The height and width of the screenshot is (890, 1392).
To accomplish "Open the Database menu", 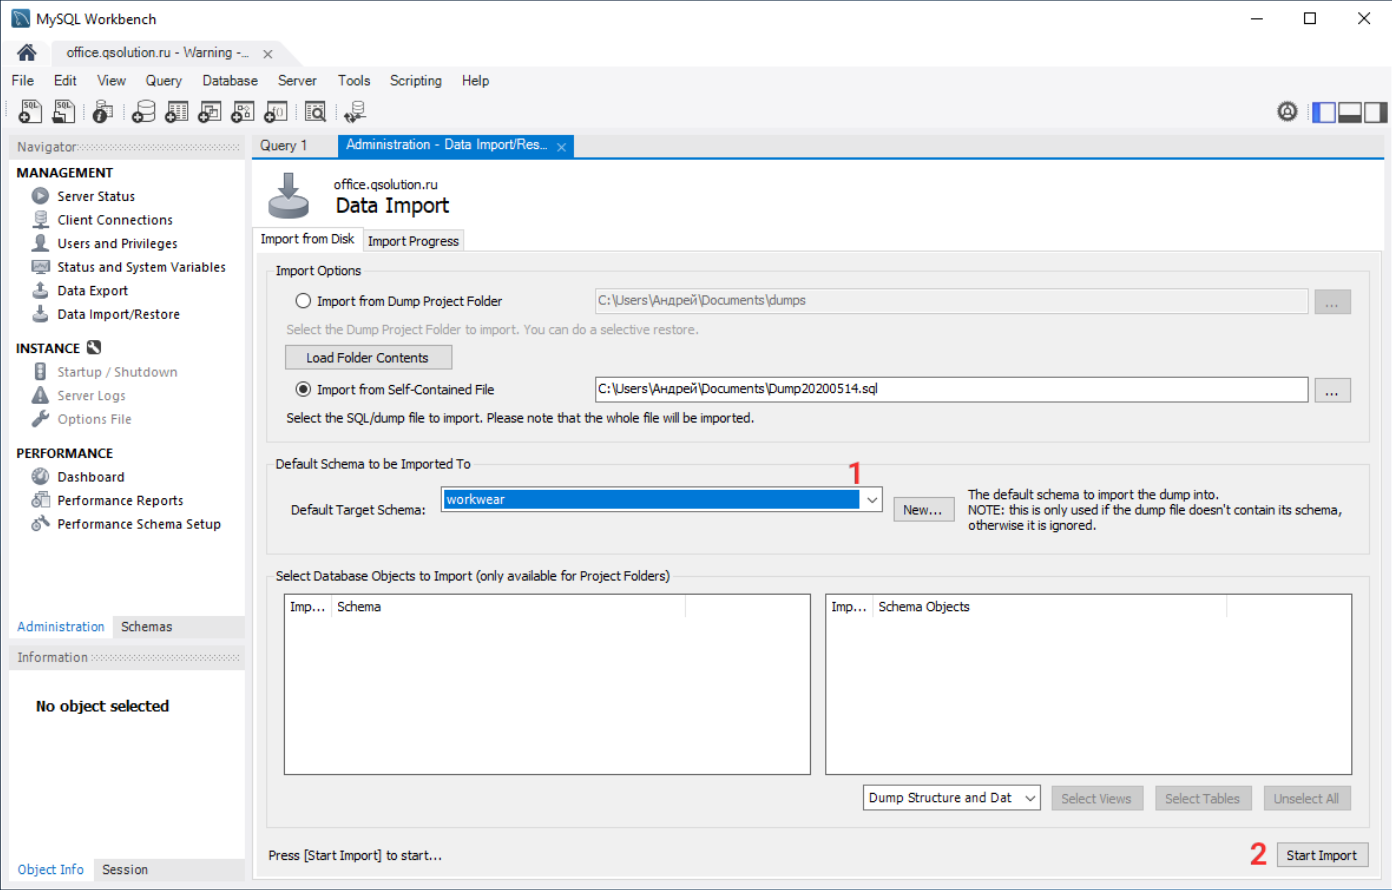I will pyautogui.click(x=230, y=81).
